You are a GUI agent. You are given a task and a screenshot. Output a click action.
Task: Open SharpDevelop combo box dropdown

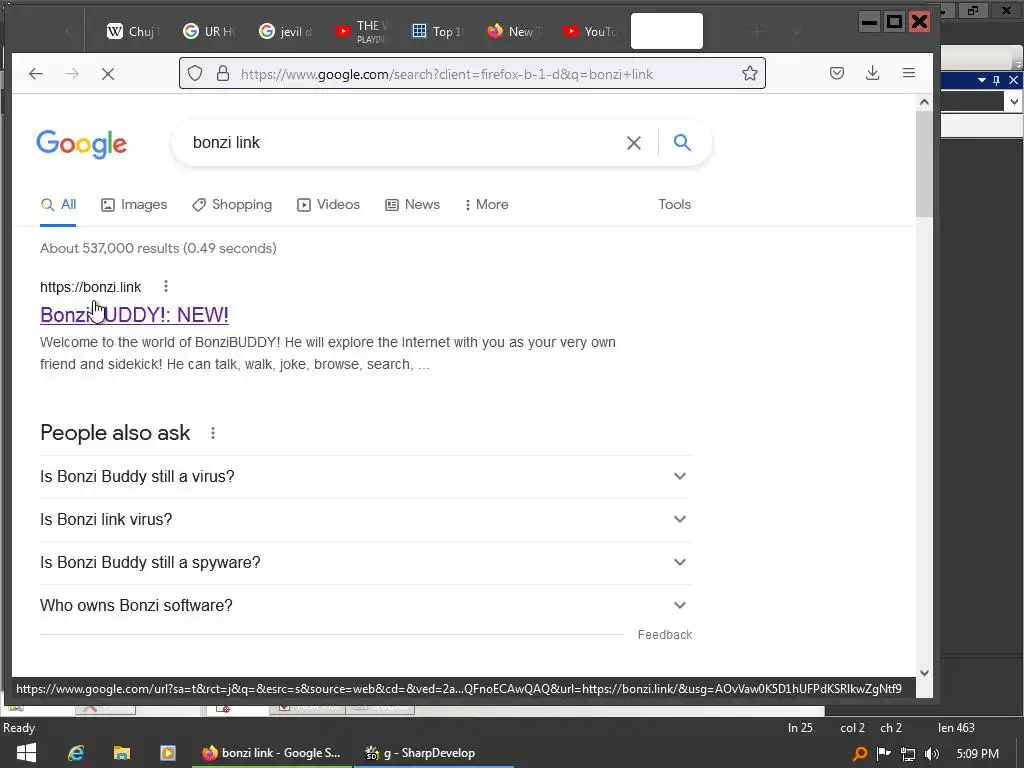tap(1014, 101)
